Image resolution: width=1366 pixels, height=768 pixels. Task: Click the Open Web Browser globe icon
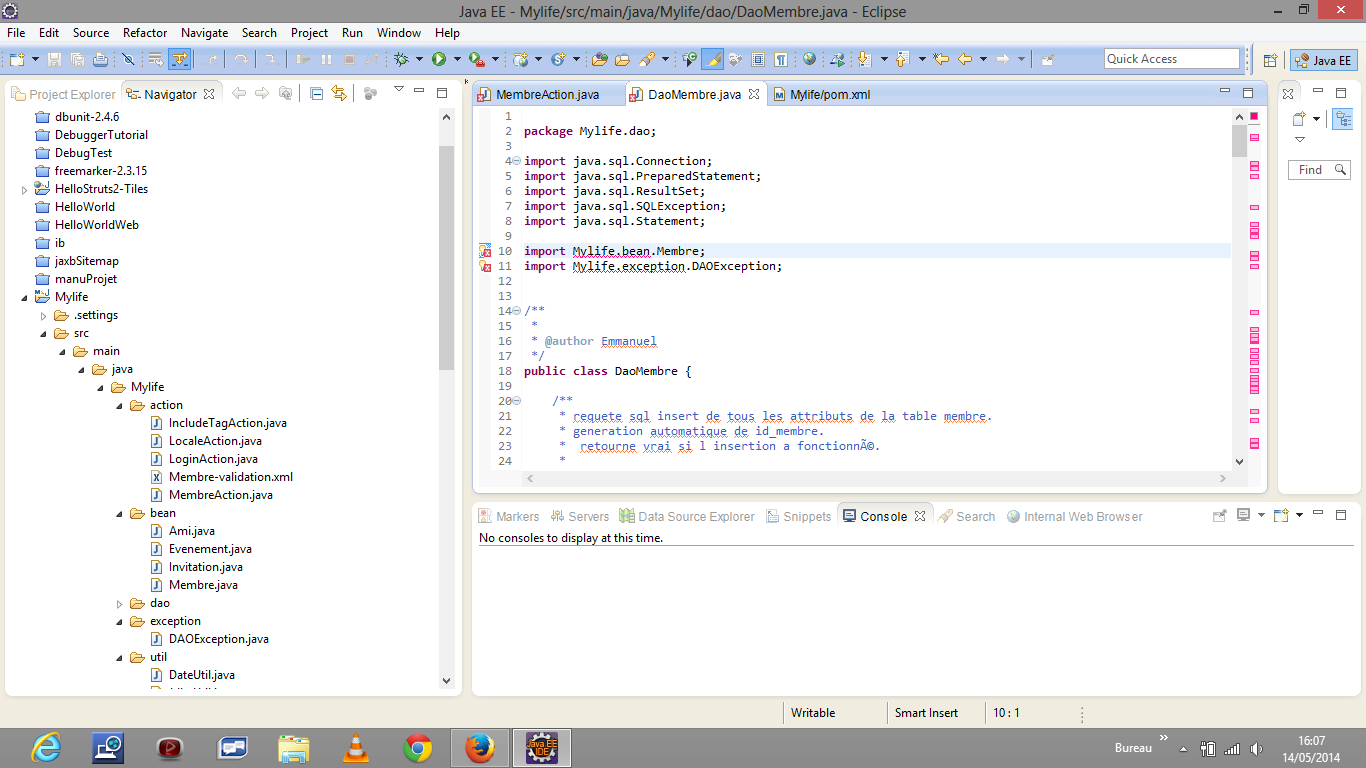point(809,60)
